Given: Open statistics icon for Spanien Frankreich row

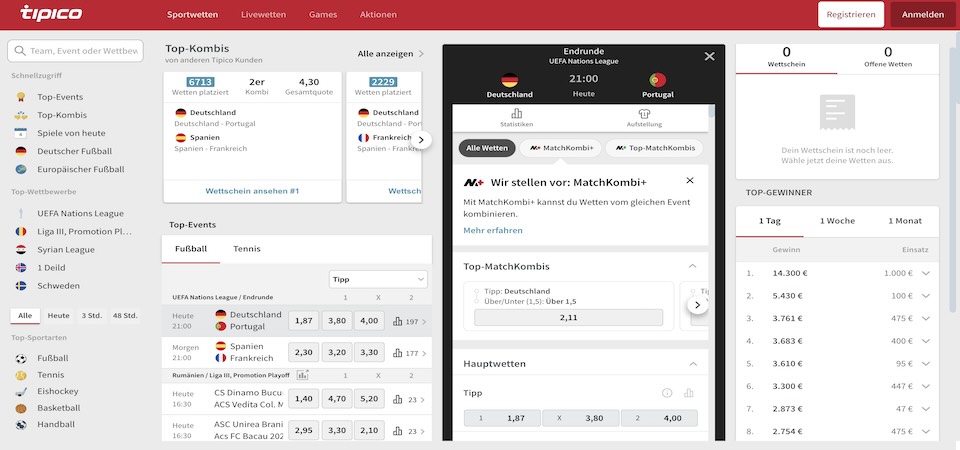Looking at the screenshot, I should [397, 353].
